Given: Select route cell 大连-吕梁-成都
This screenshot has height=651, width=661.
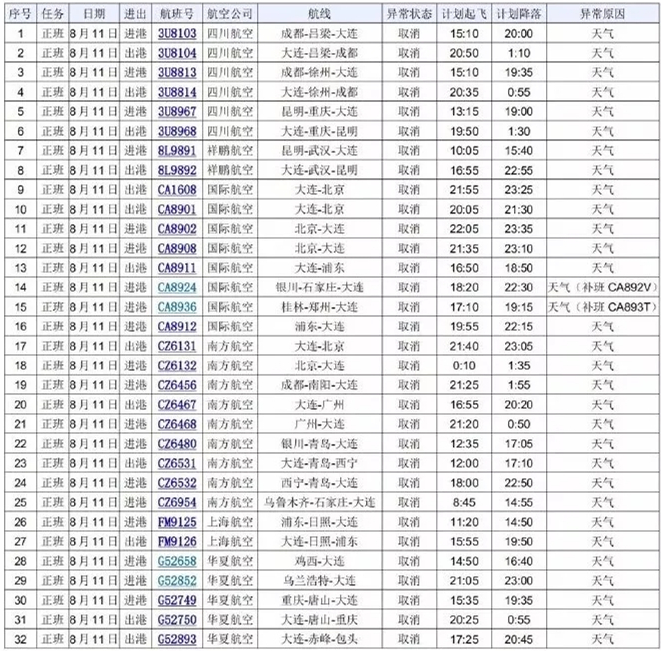Looking at the screenshot, I should tap(320, 53).
